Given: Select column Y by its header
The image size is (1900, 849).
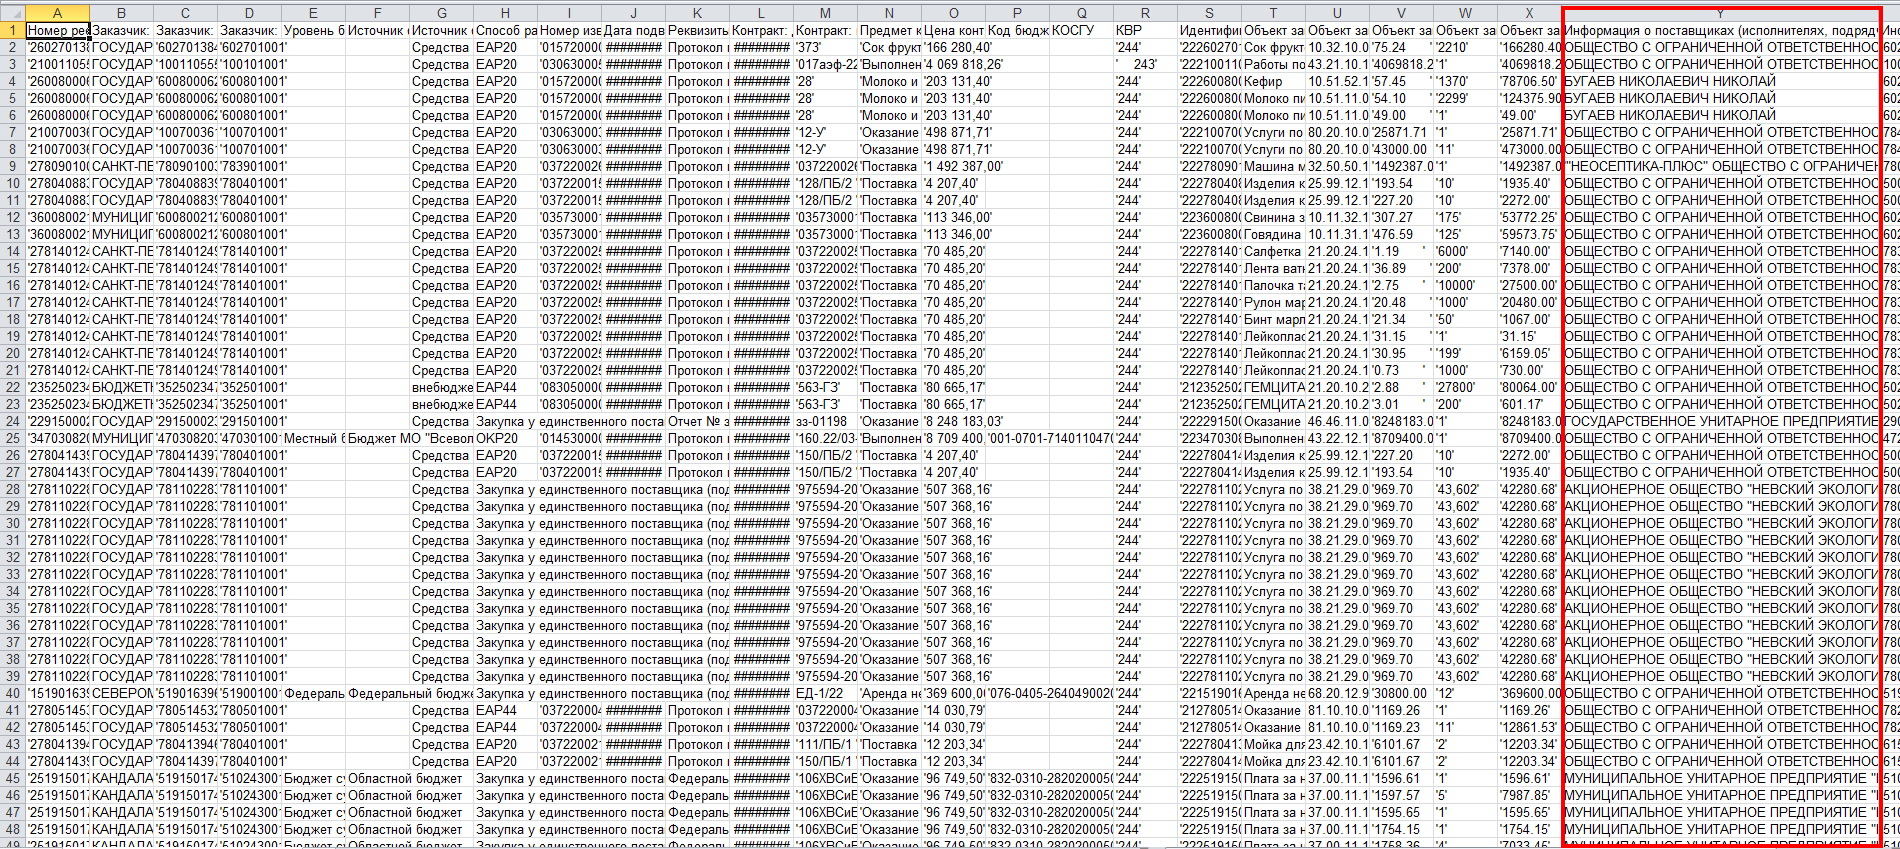Looking at the screenshot, I should [x=1720, y=13].
